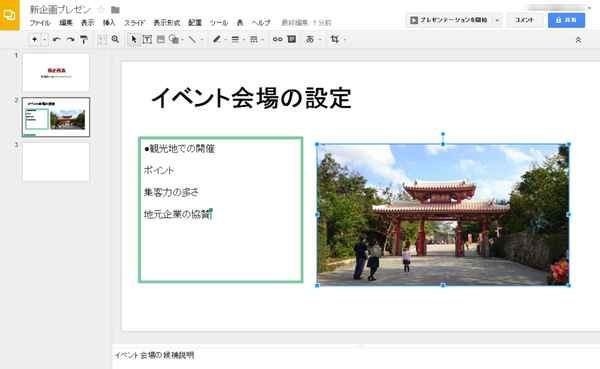
Task: Click the text ●観光地での開催
Action: pyautogui.click(x=179, y=149)
